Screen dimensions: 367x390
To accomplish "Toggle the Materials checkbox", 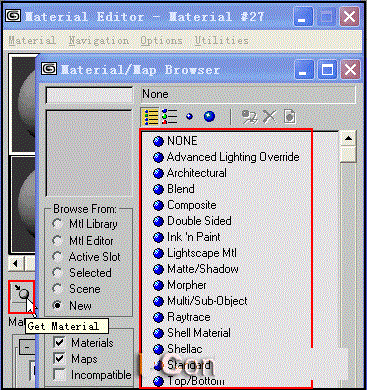I will click(59, 342).
